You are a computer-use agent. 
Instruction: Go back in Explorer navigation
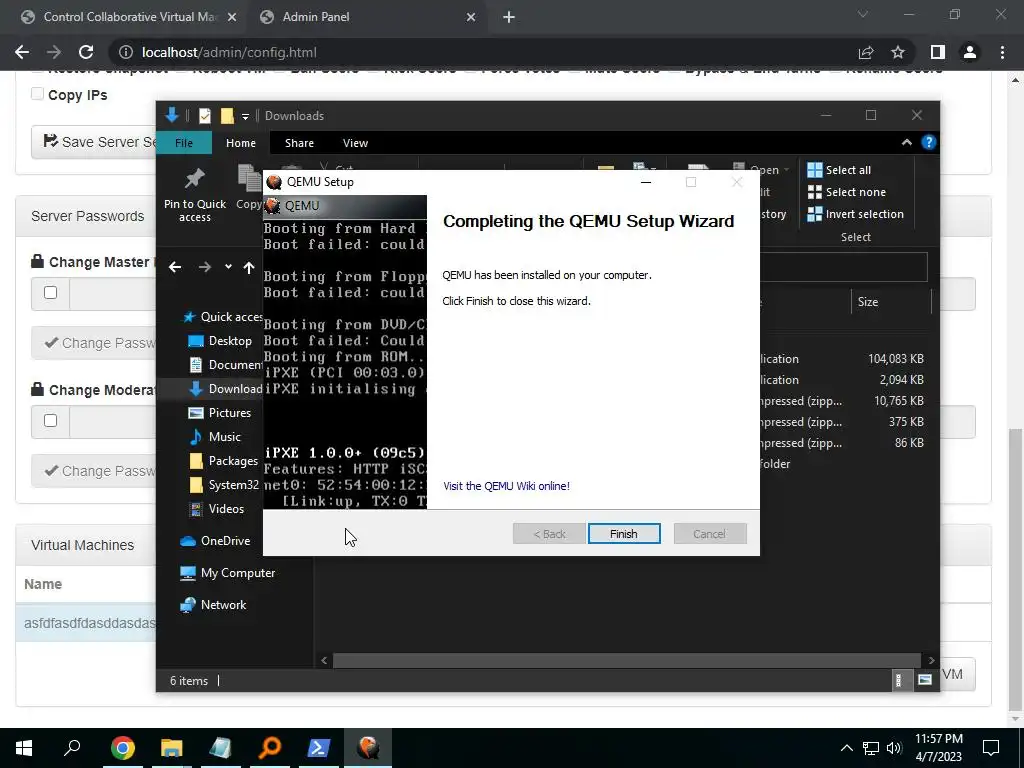tap(175, 267)
